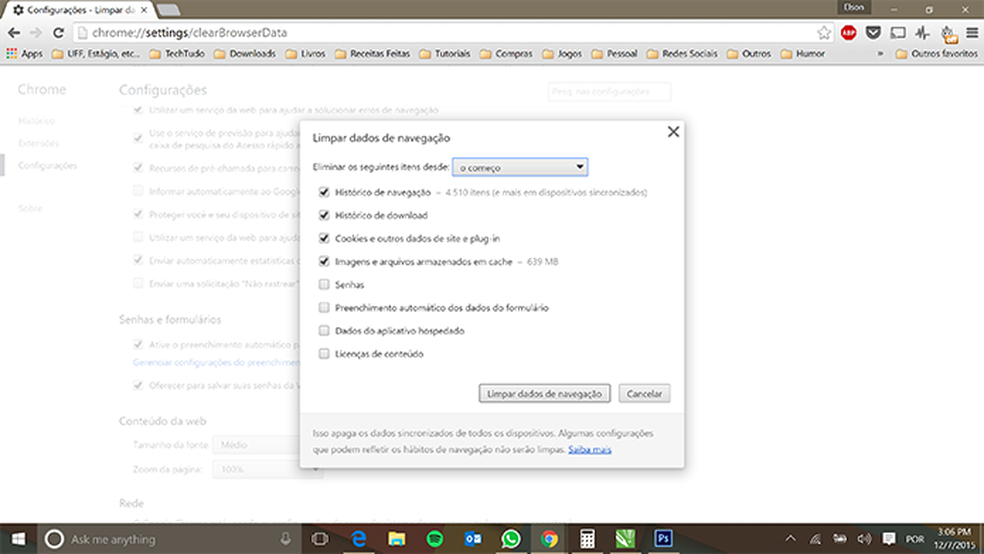Select Configurações in the settings sidebar
984x554 pixels.
point(48,166)
